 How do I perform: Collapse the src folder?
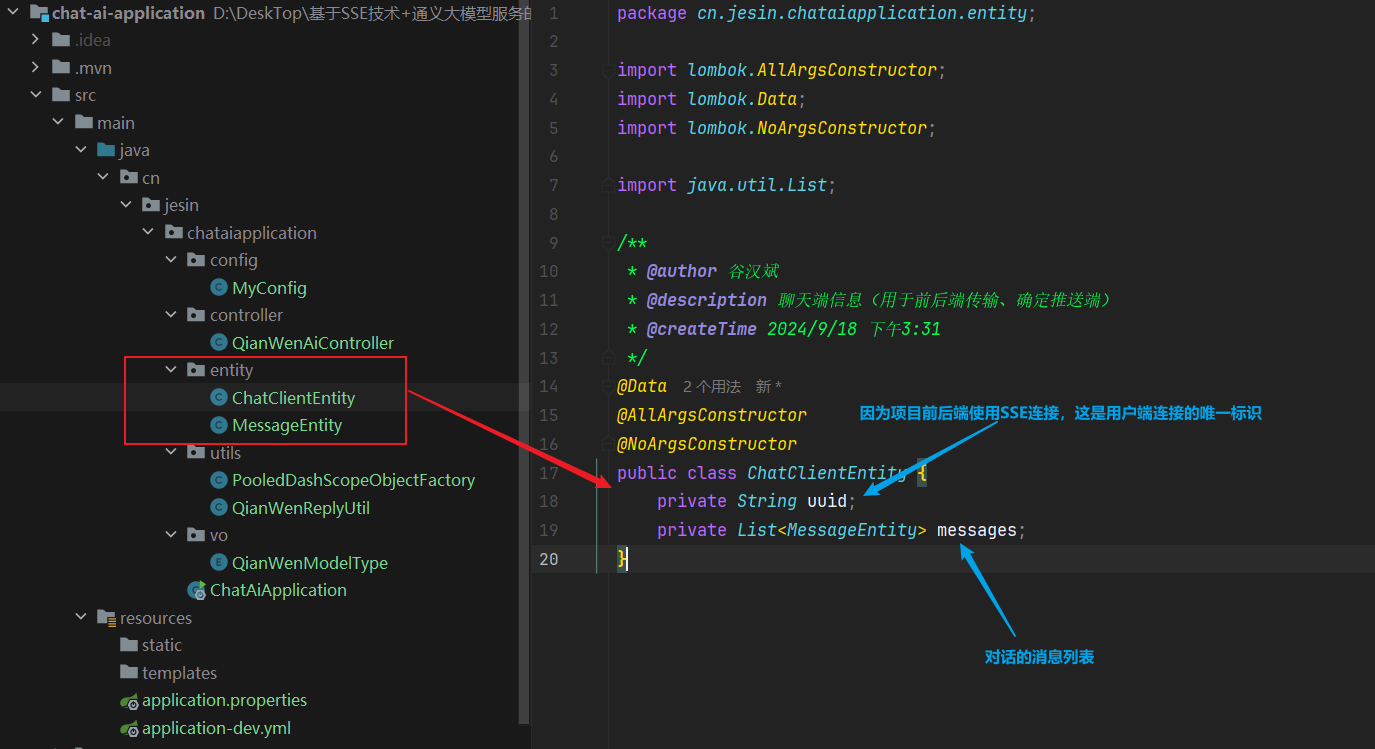36,95
